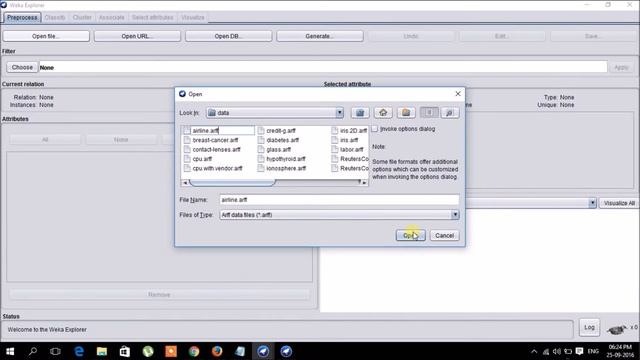Click the hypothyroid.arff file icon
Screen dimensions: 640x360
click(x=261, y=159)
